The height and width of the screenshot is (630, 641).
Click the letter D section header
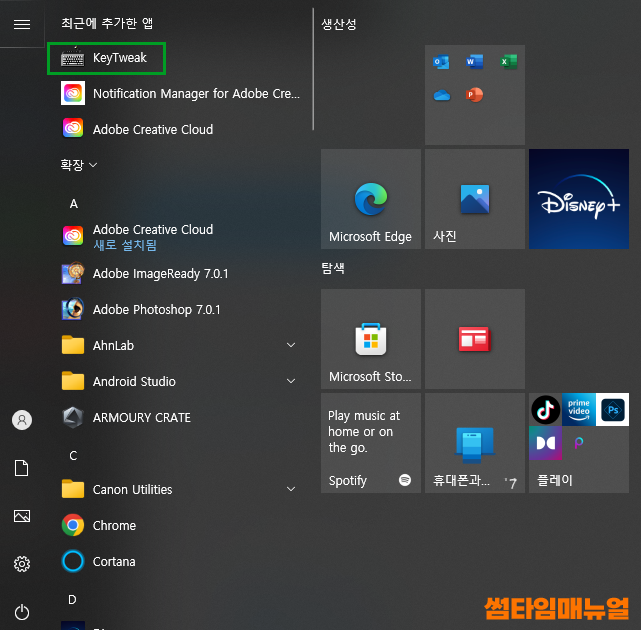(72, 599)
